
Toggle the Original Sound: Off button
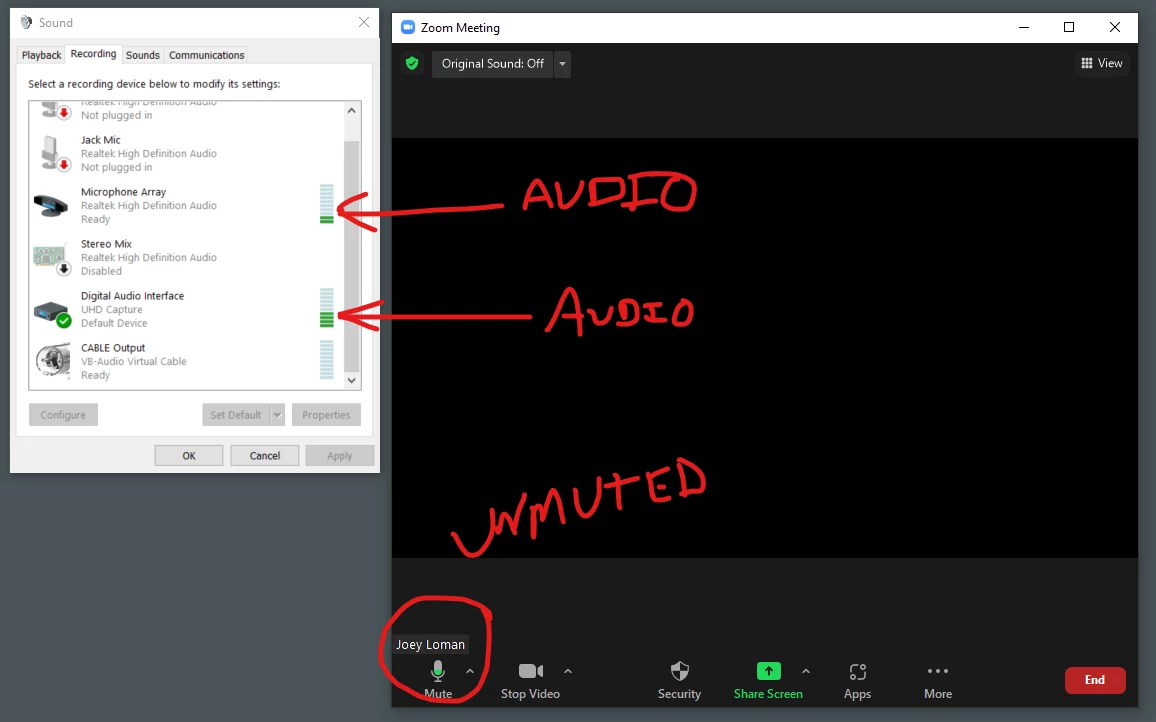pos(492,64)
